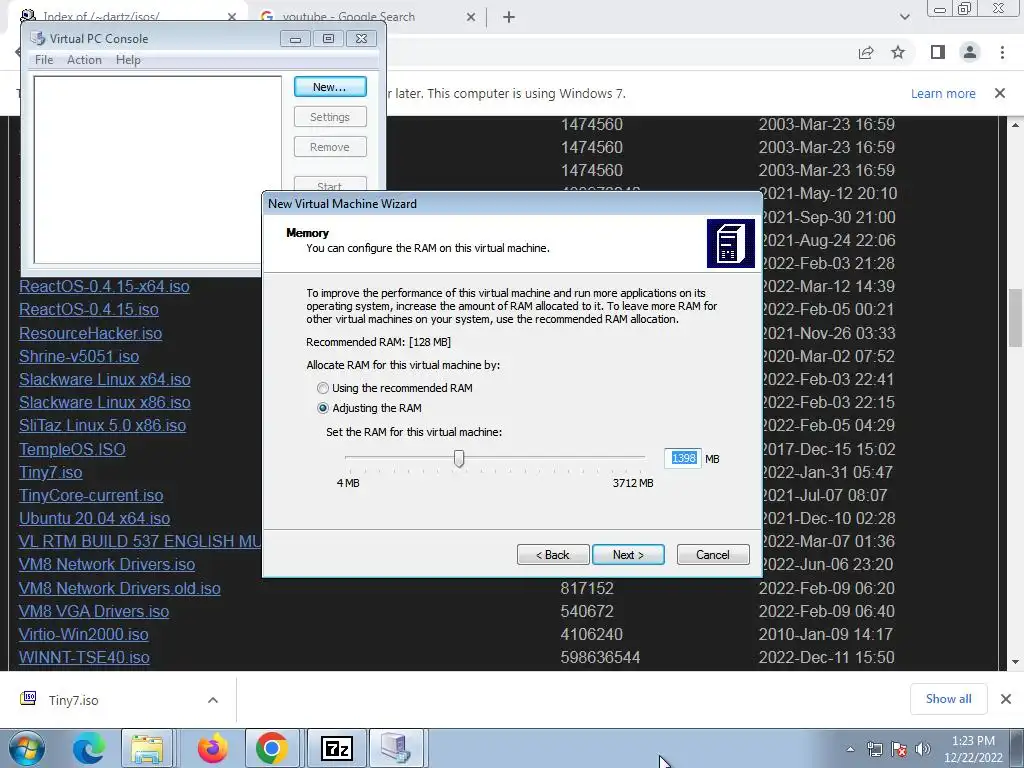Click Remove in Virtual PC Console
The width and height of the screenshot is (1024, 768).
[330, 147]
